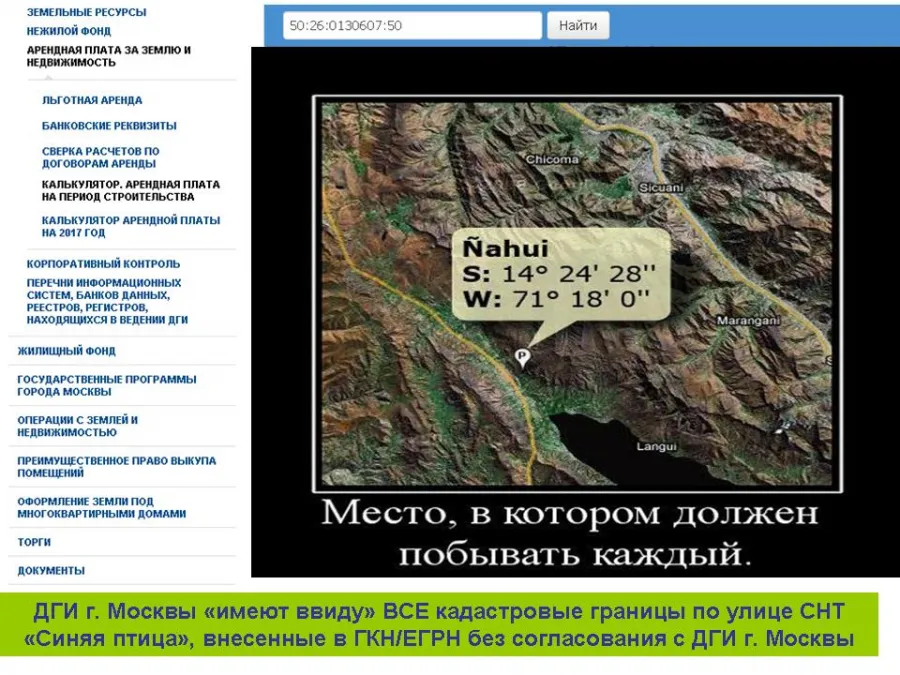Click the Marangani label on the map
Screen dimensions: 900x675
(748, 321)
